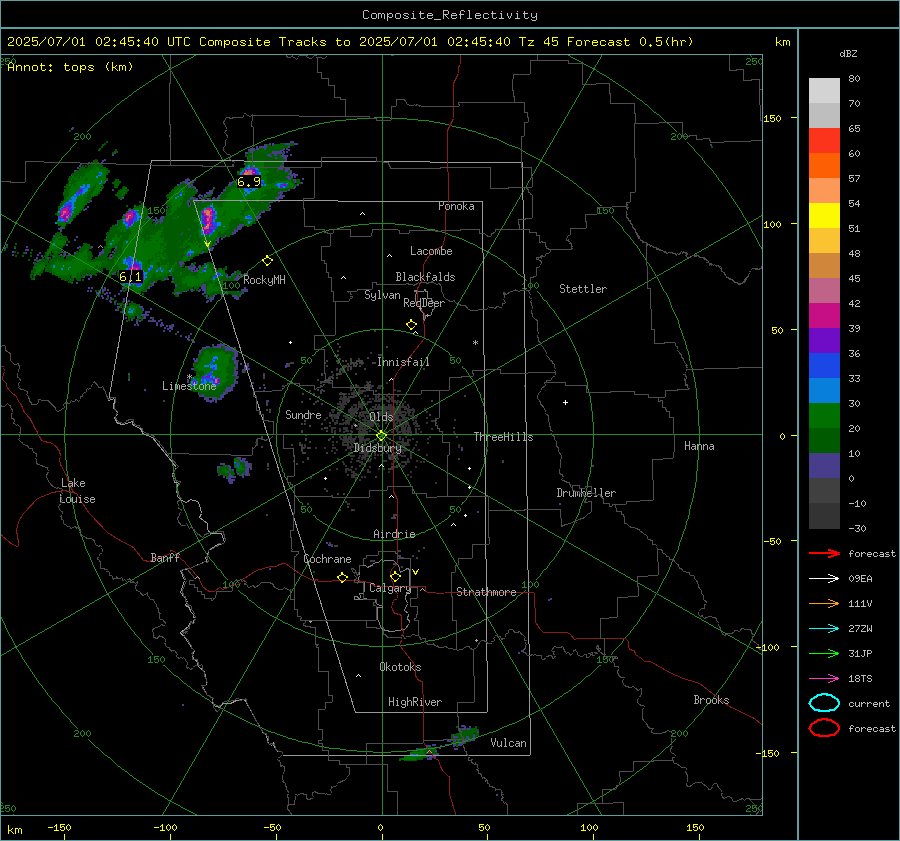Click the Sundre town label

pos(303,414)
